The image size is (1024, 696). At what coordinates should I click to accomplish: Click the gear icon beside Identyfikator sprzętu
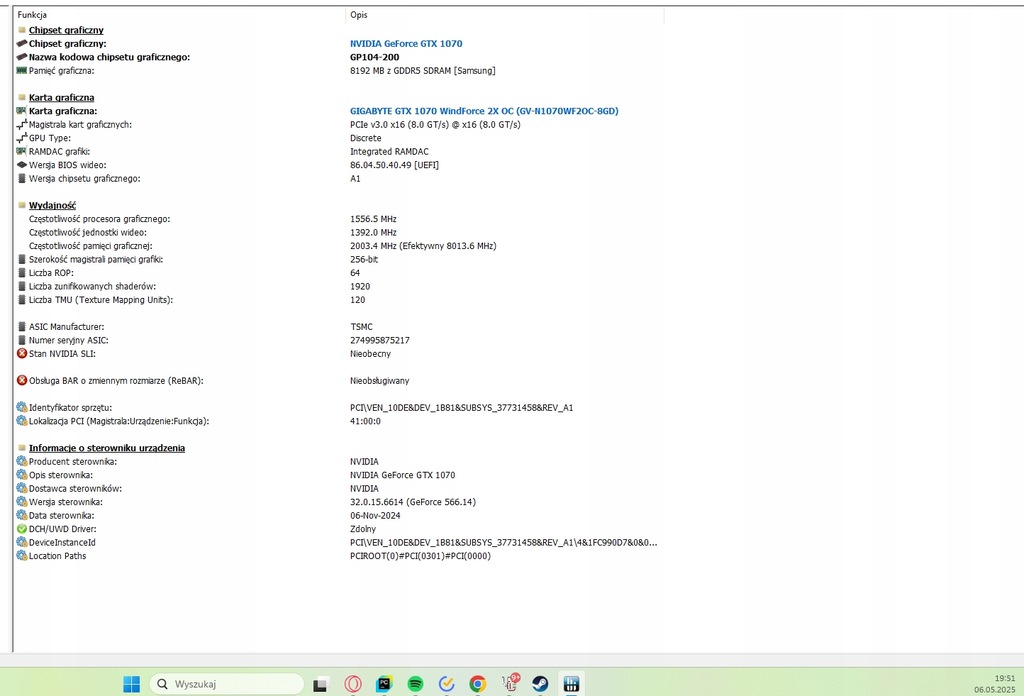(x=22, y=407)
